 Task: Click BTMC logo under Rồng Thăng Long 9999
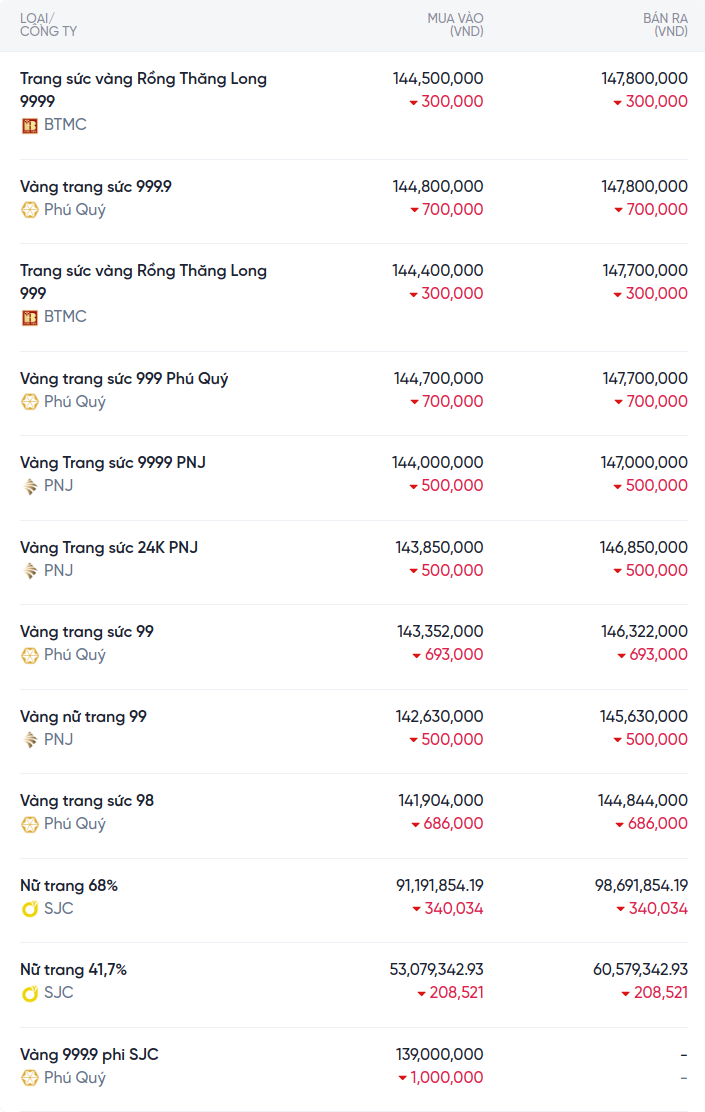30,125
